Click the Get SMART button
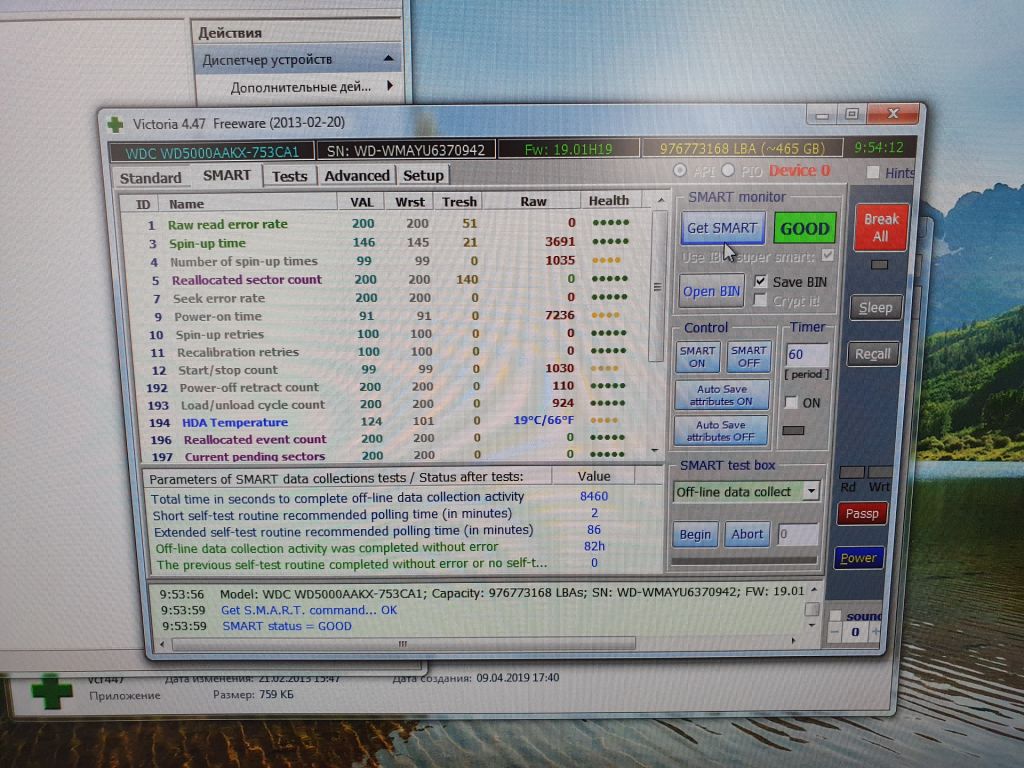The image size is (1024, 768). coord(722,228)
